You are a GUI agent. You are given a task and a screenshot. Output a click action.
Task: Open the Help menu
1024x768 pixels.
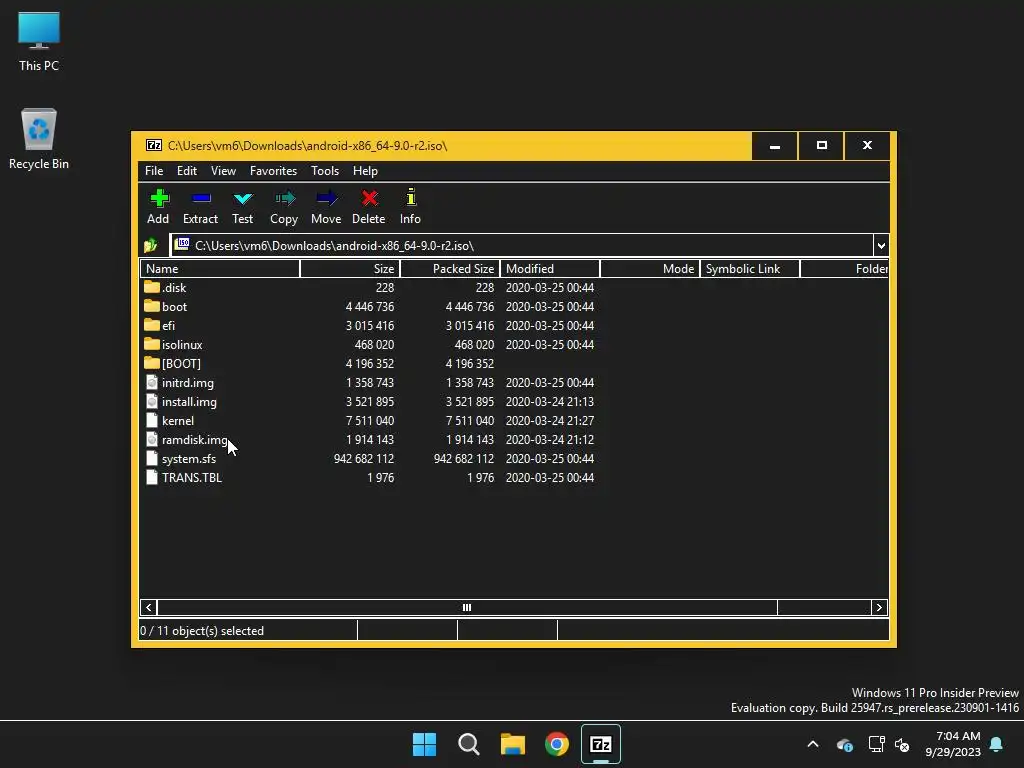[365, 170]
